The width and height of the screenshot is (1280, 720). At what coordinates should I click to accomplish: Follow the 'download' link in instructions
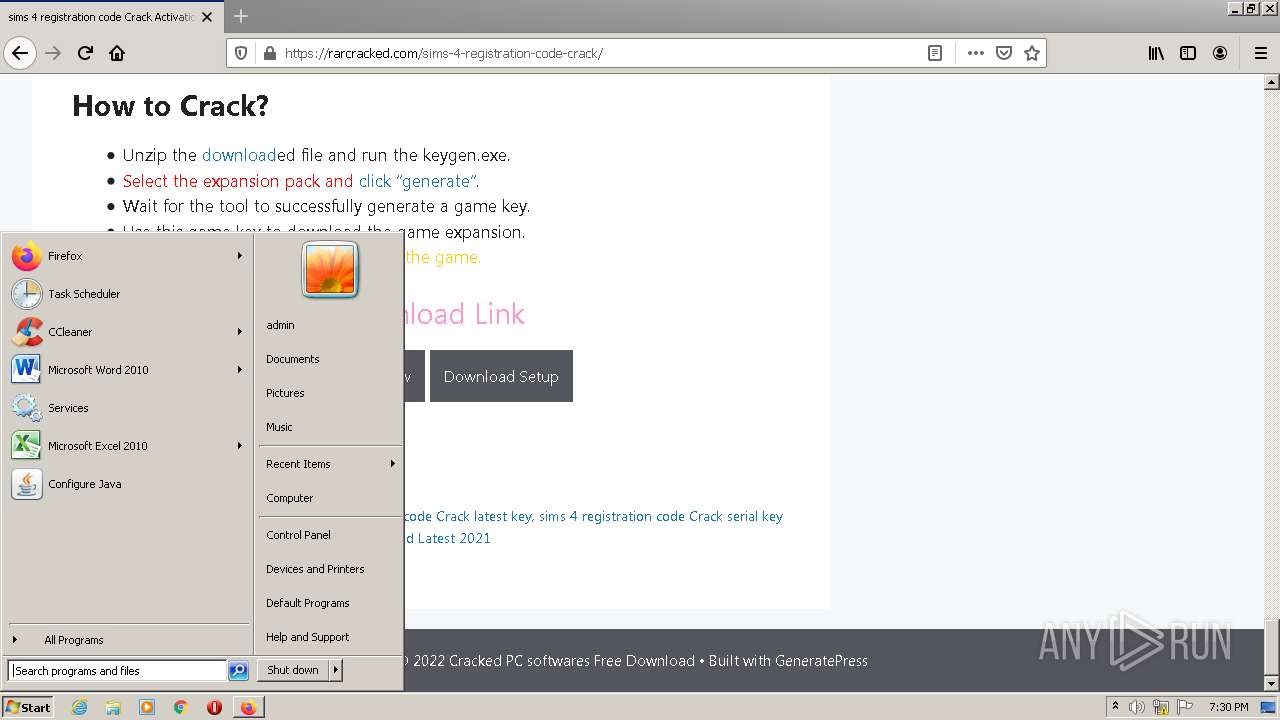(x=239, y=155)
